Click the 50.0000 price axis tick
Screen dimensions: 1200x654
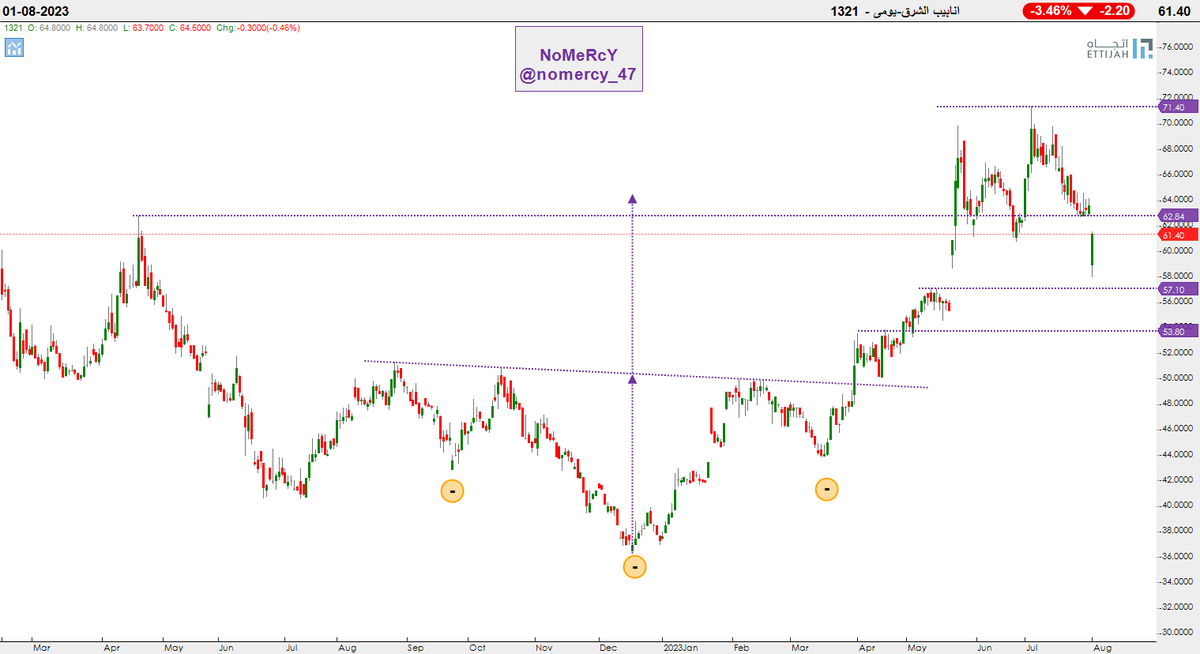coord(1178,378)
